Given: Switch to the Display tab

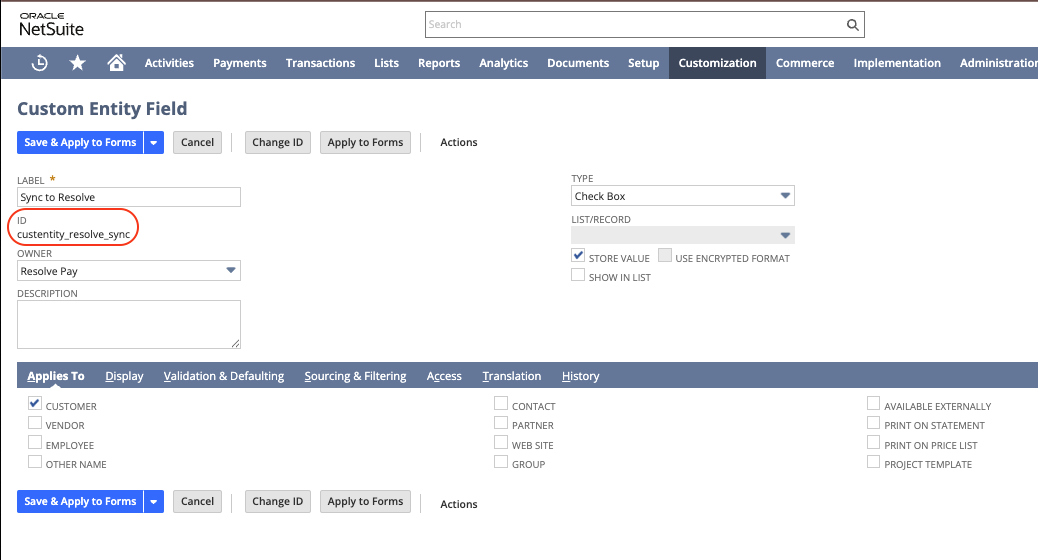Looking at the screenshot, I should click(x=124, y=376).
